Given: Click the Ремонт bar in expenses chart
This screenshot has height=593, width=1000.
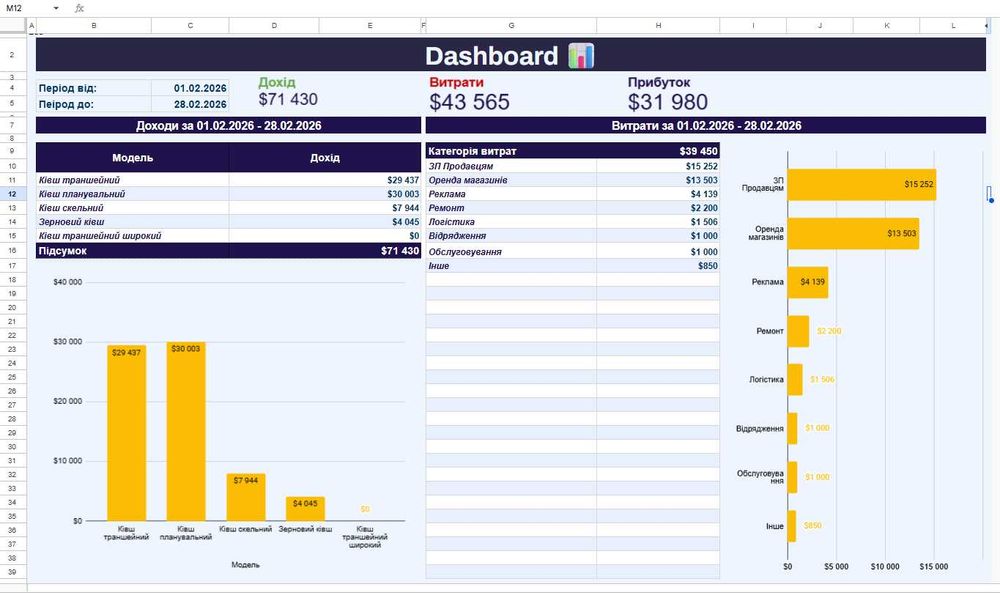Looking at the screenshot, I should 798,331.
